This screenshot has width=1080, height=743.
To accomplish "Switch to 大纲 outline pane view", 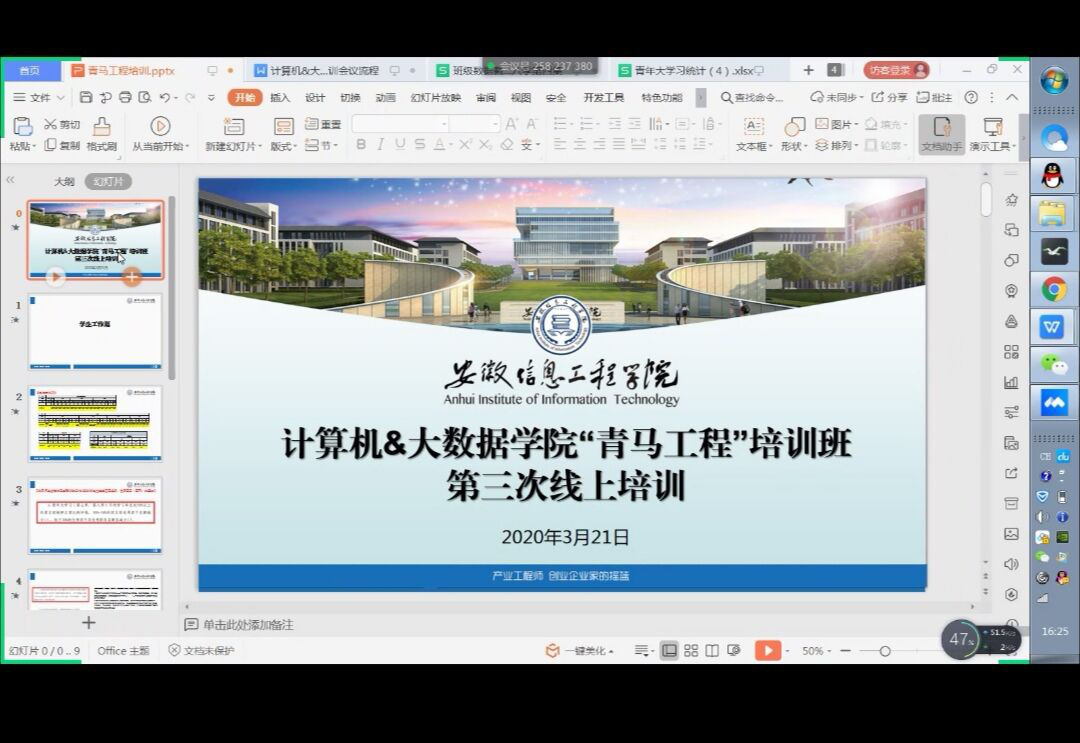I will (x=64, y=182).
